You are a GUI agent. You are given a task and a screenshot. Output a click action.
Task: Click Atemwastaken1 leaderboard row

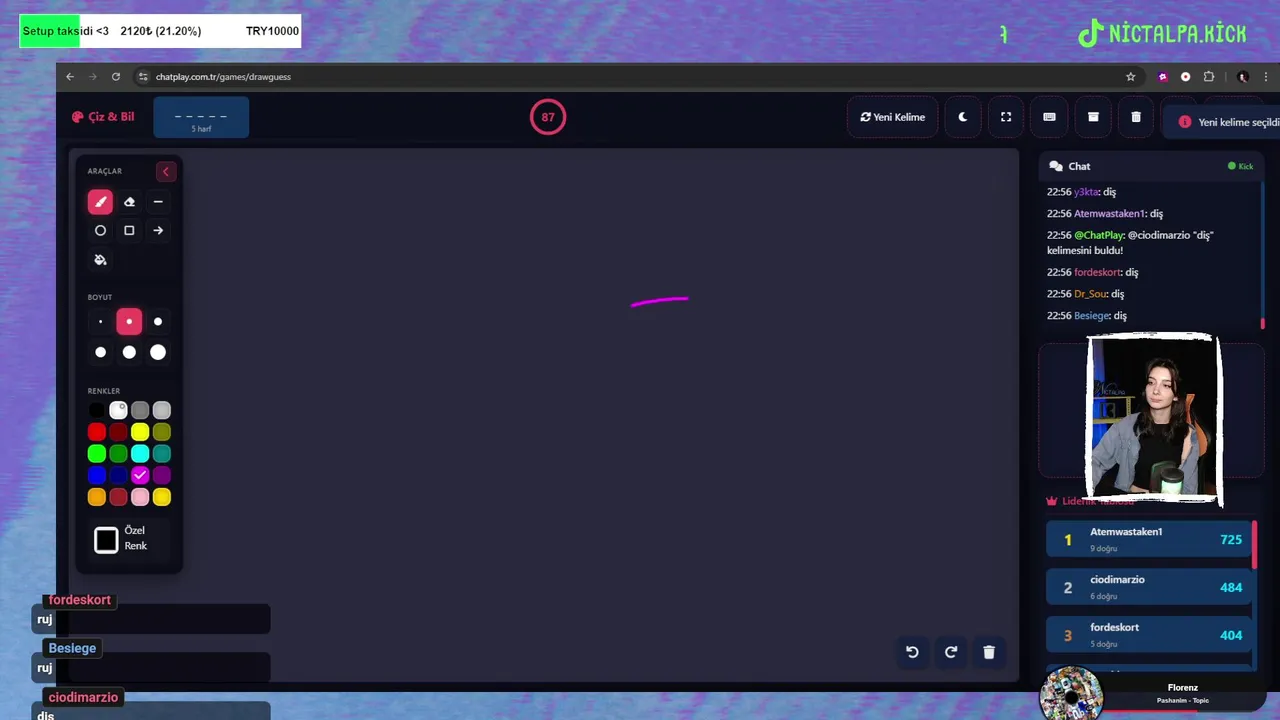1149,540
